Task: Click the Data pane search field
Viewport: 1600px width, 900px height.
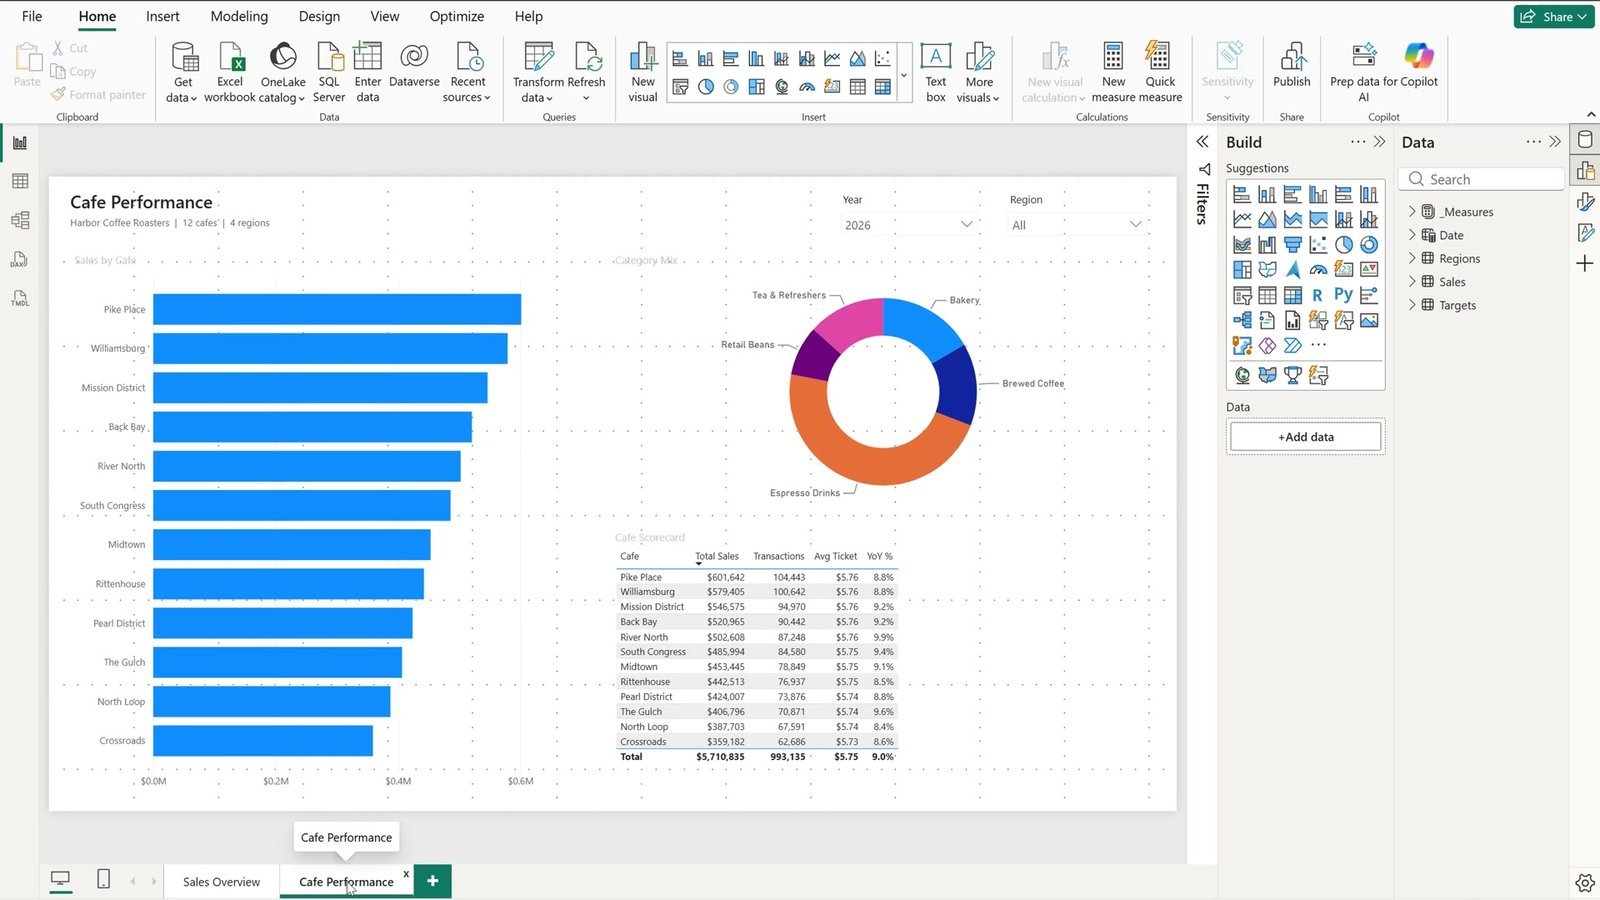Action: (x=1483, y=179)
